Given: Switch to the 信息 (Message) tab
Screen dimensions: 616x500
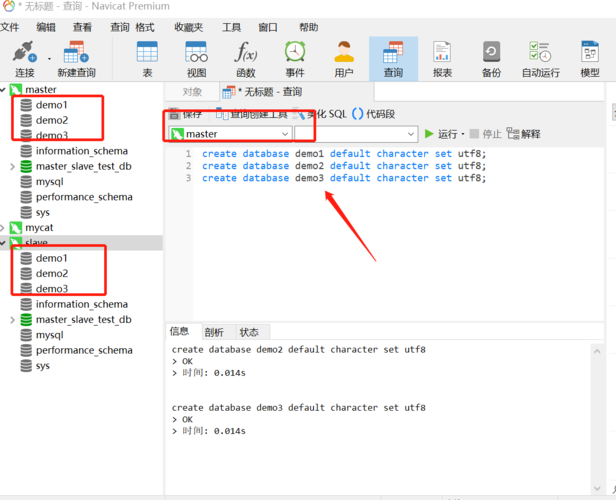Looking at the screenshot, I should 180,332.
